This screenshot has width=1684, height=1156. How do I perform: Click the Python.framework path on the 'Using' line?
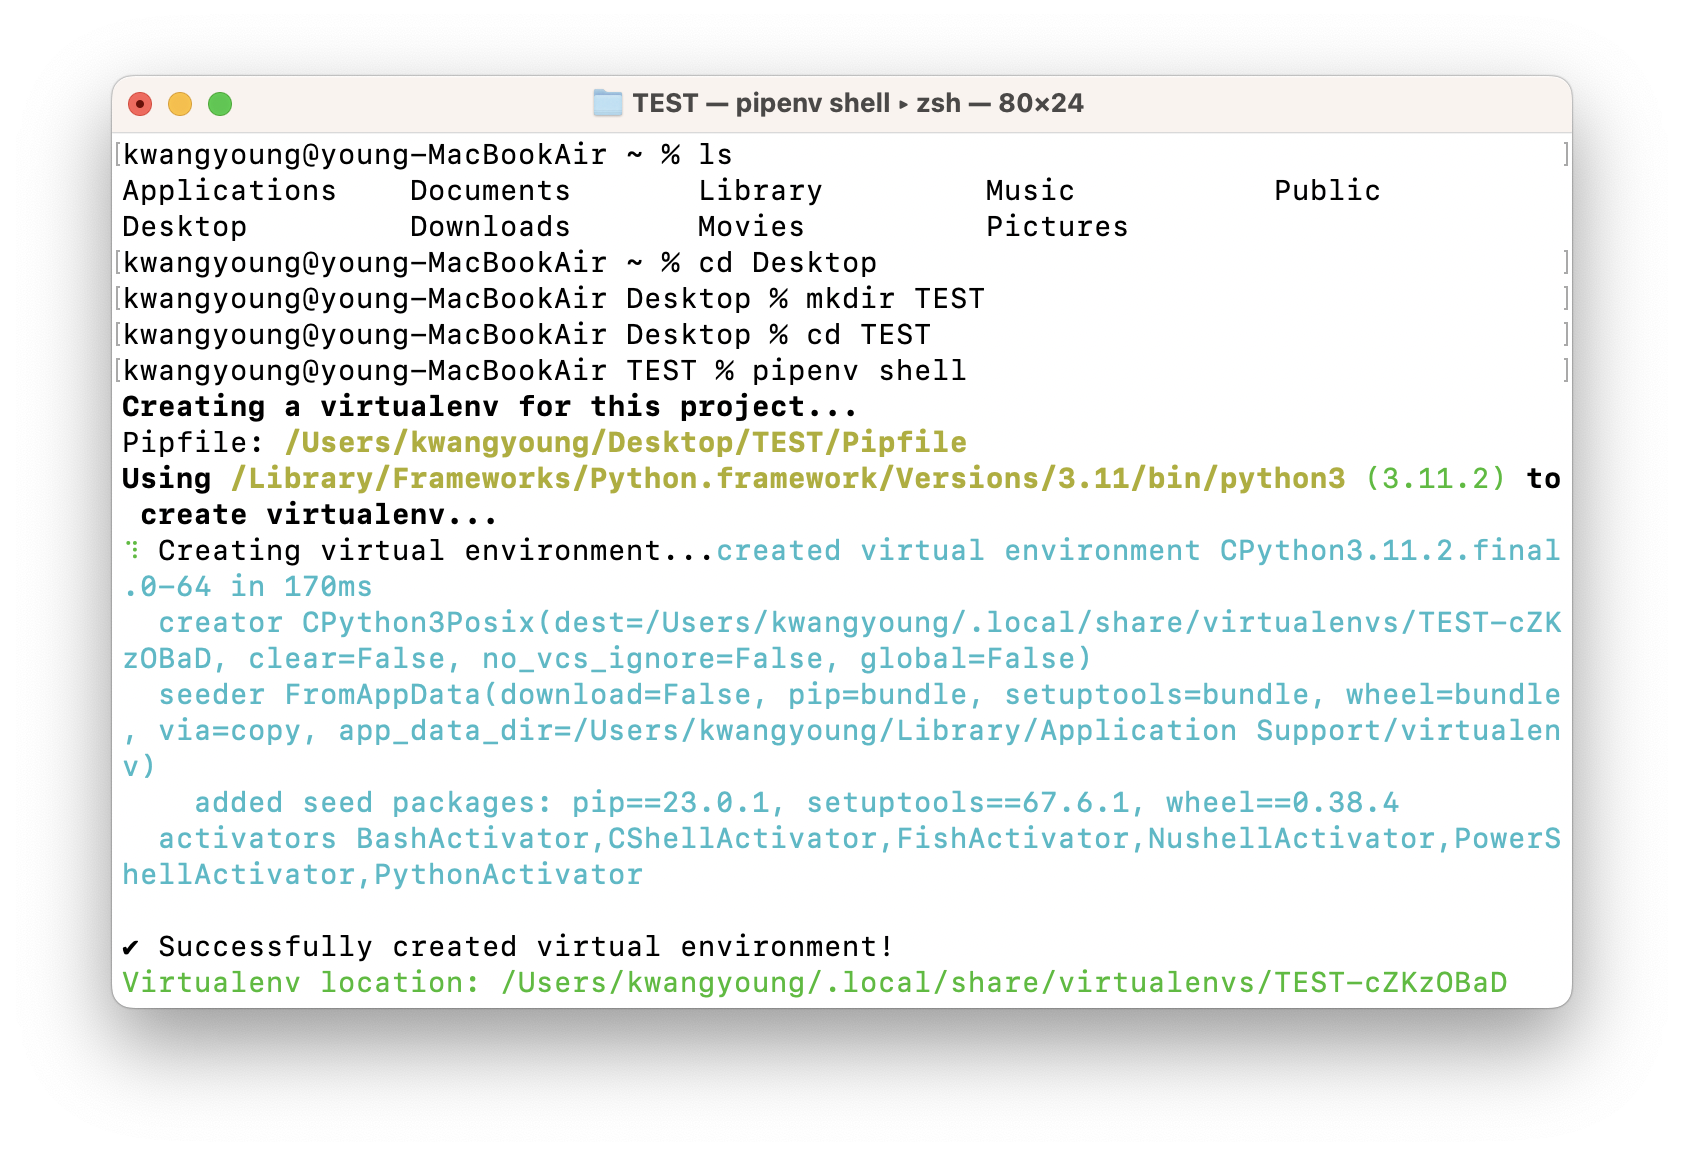(789, 478)
